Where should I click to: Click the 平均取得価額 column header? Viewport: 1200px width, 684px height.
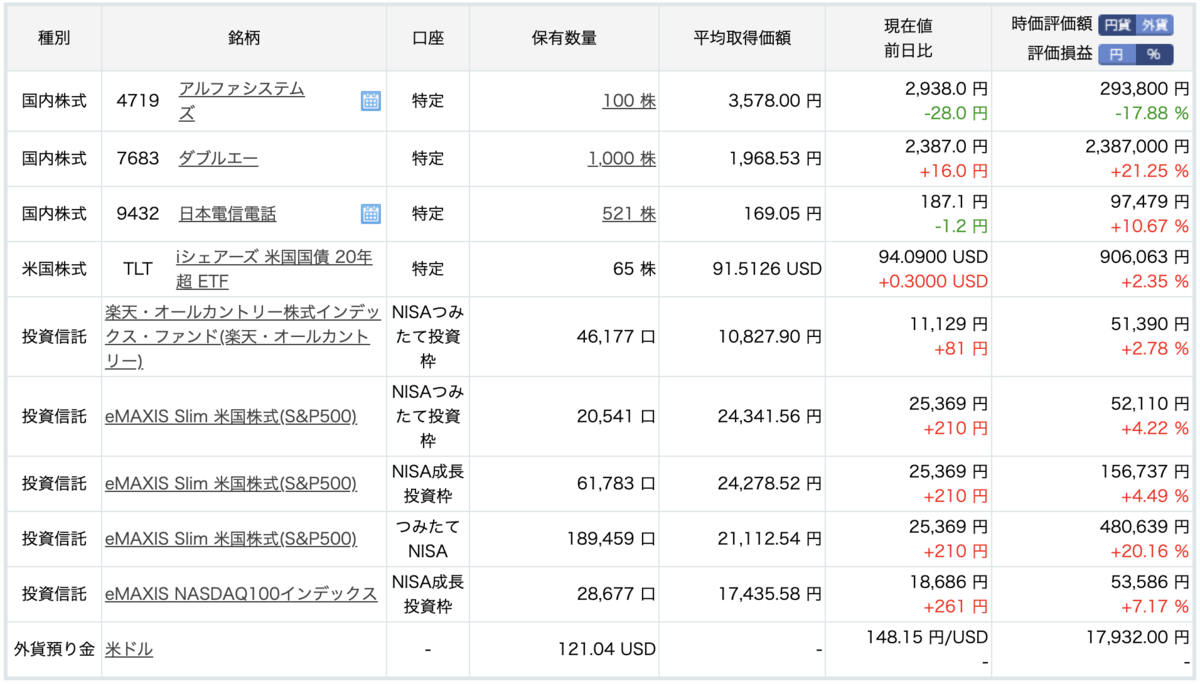(742, 38)
